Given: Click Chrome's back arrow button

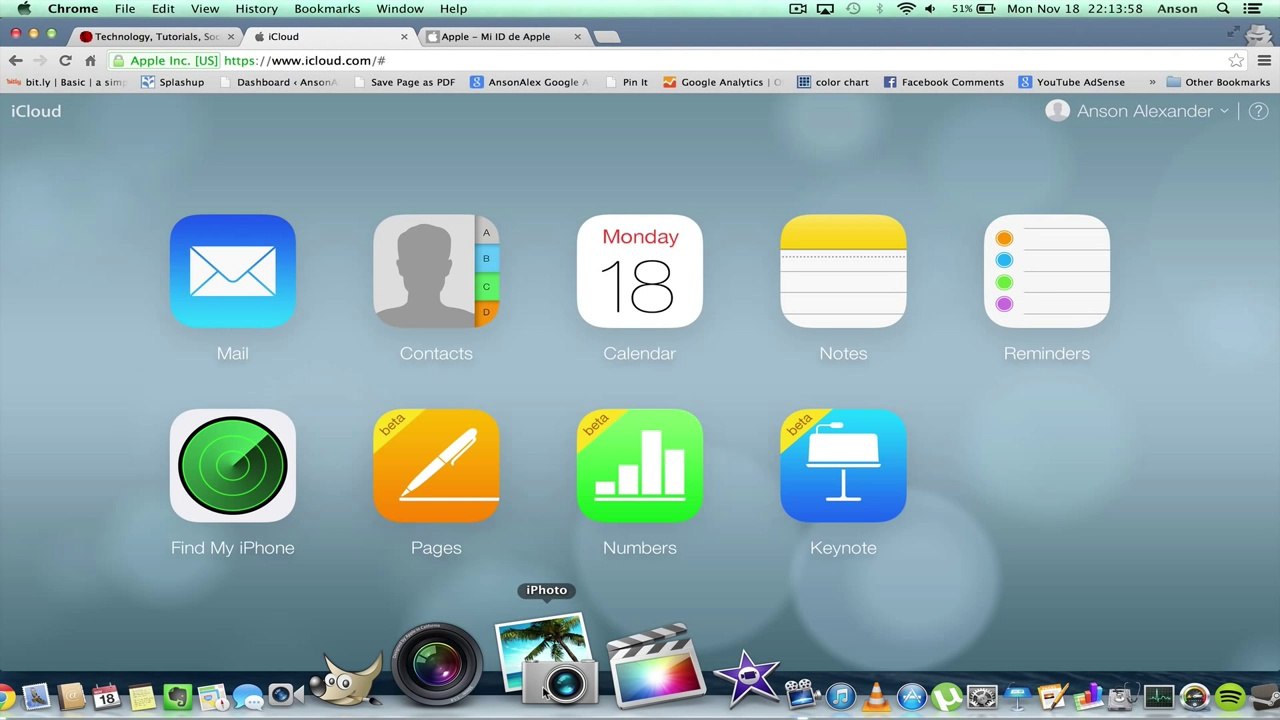Looking at the screenshot, I should [x=16, y=60].
